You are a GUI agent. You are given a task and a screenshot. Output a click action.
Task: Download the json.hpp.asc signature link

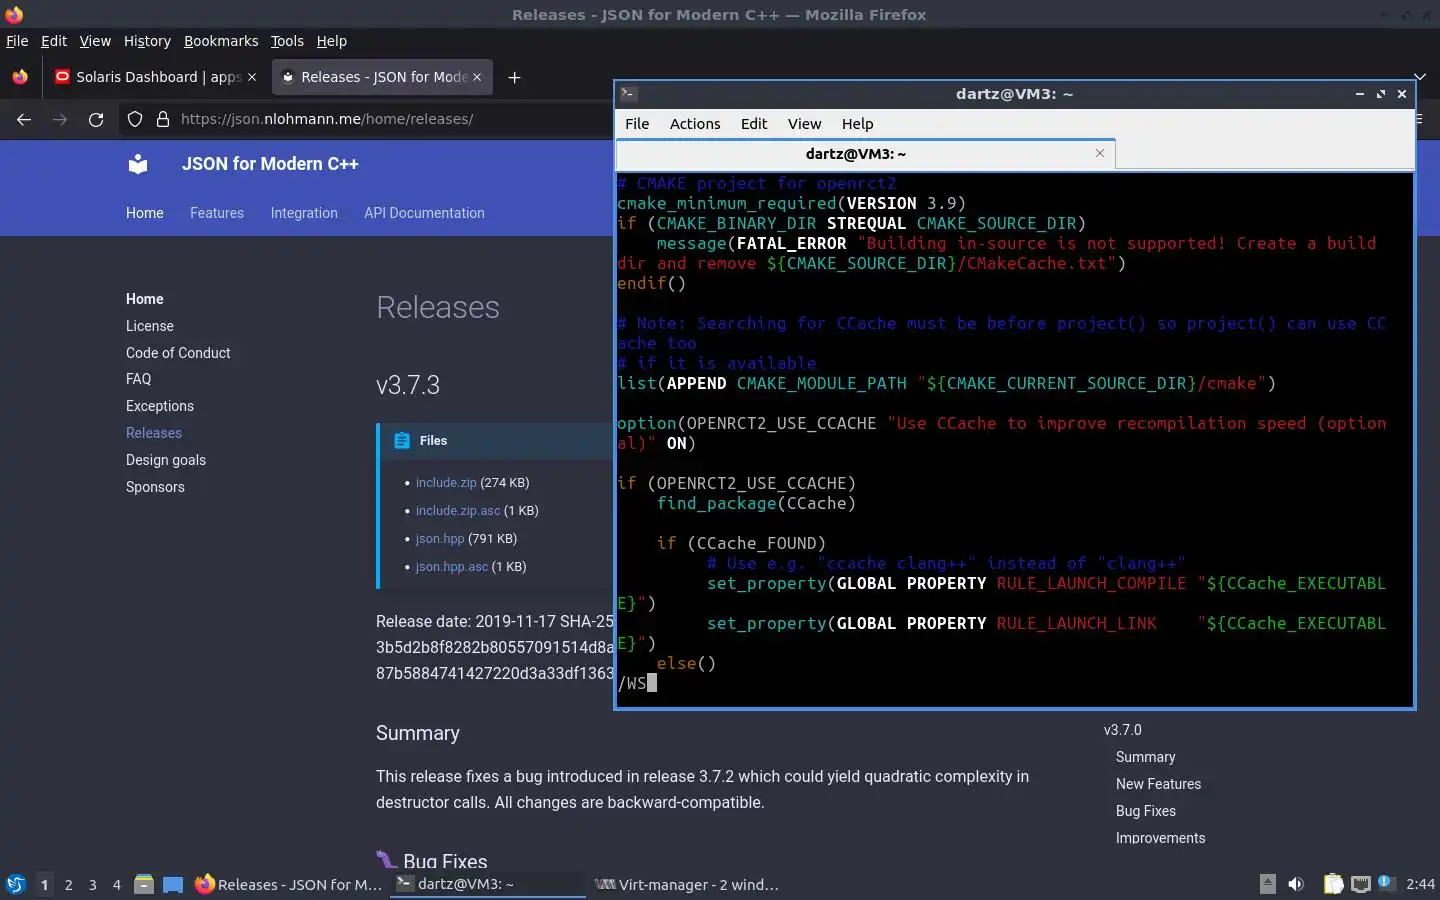pyautogui.click(x=452, y=566)
